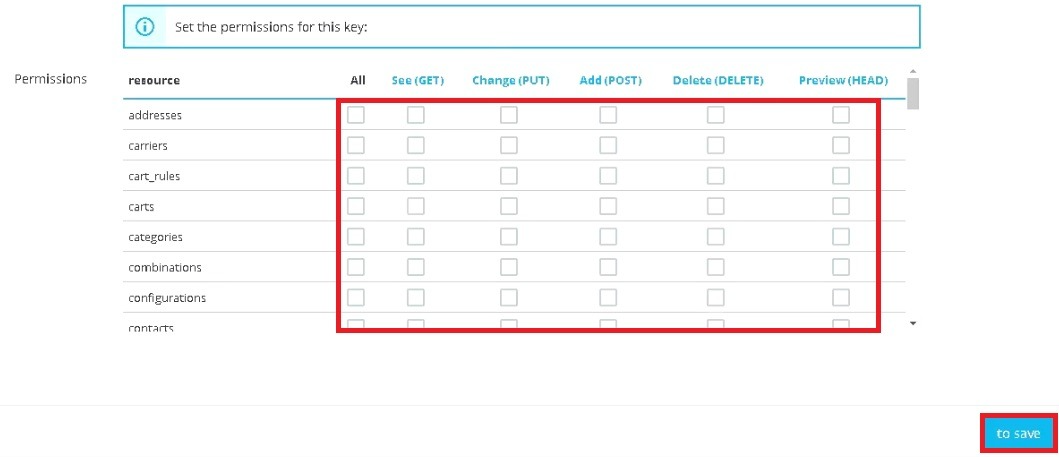Click the Preview (HEAD) column header
The image size is (1059, 457).
coord(844,80)
